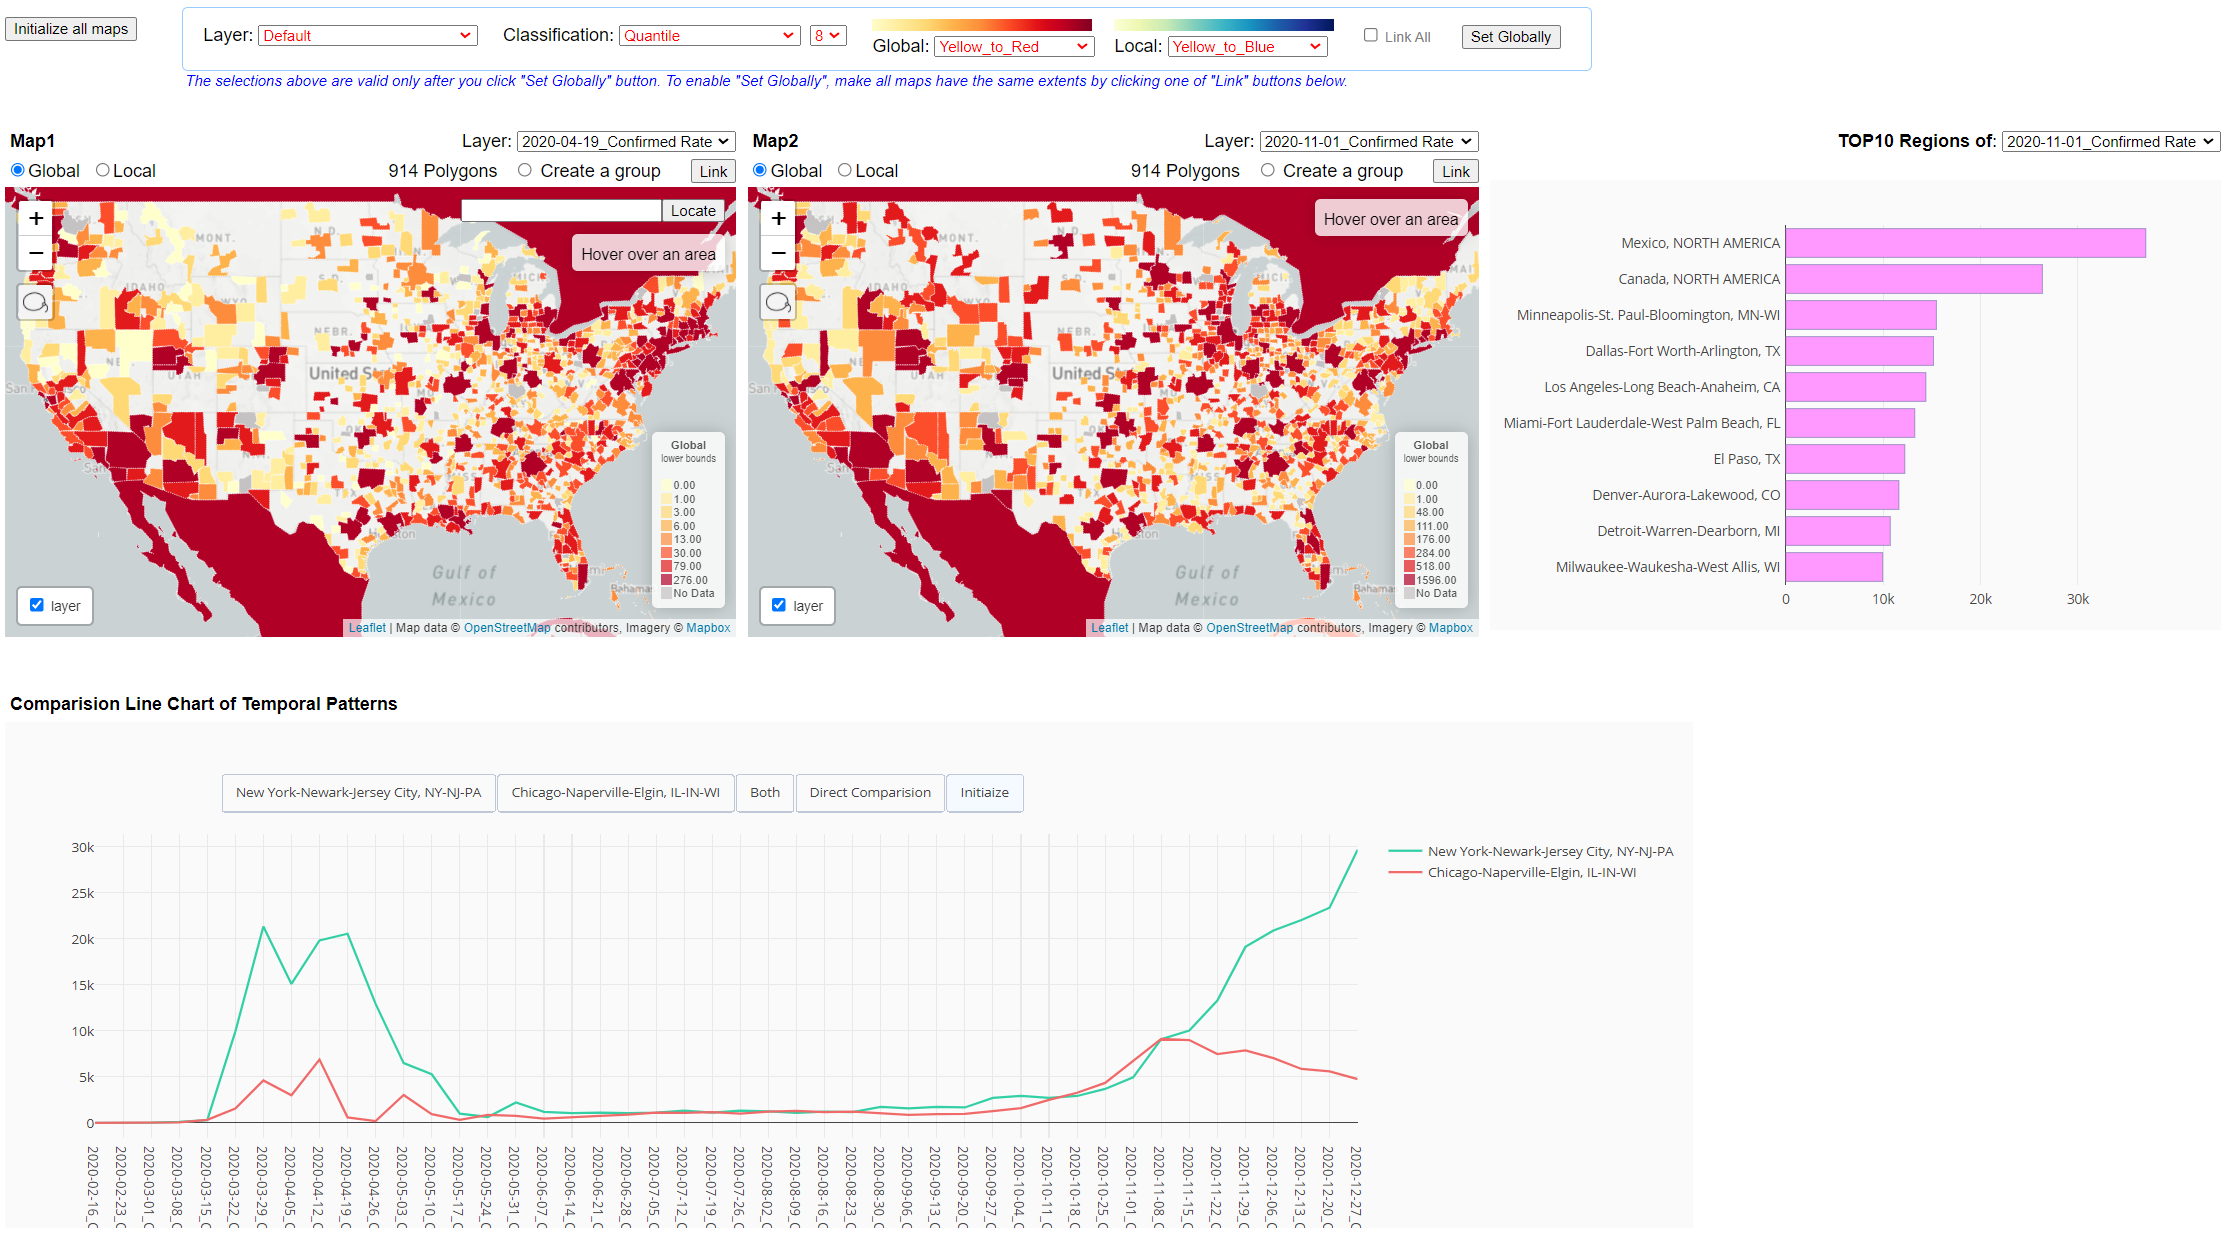Click the Initiaize chart button
The image size is (2231, 1246).
(x=985, y=793)
